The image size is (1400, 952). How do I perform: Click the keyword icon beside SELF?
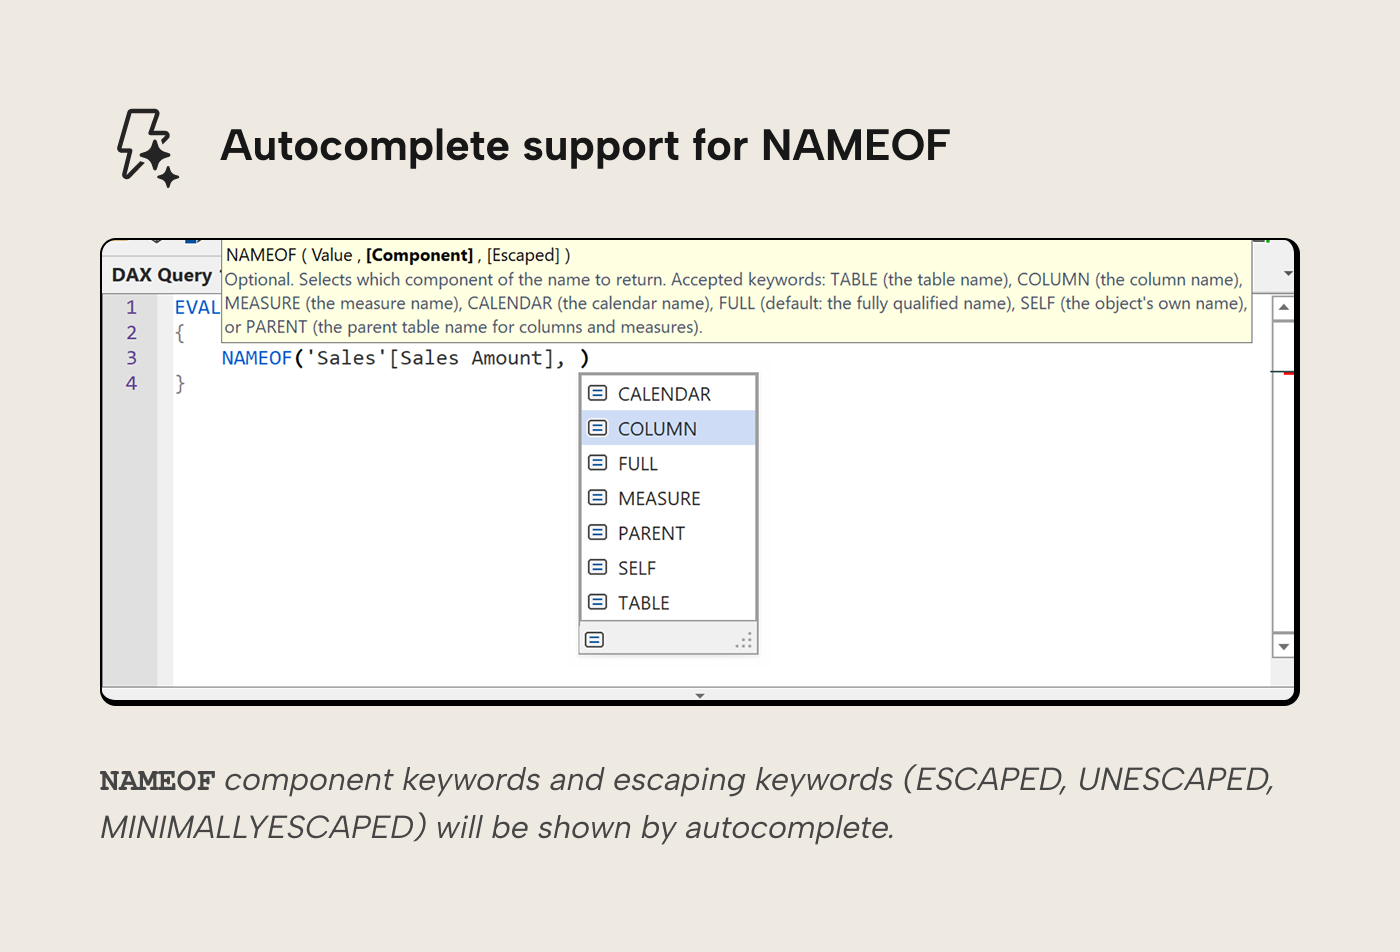pos(598,567)
